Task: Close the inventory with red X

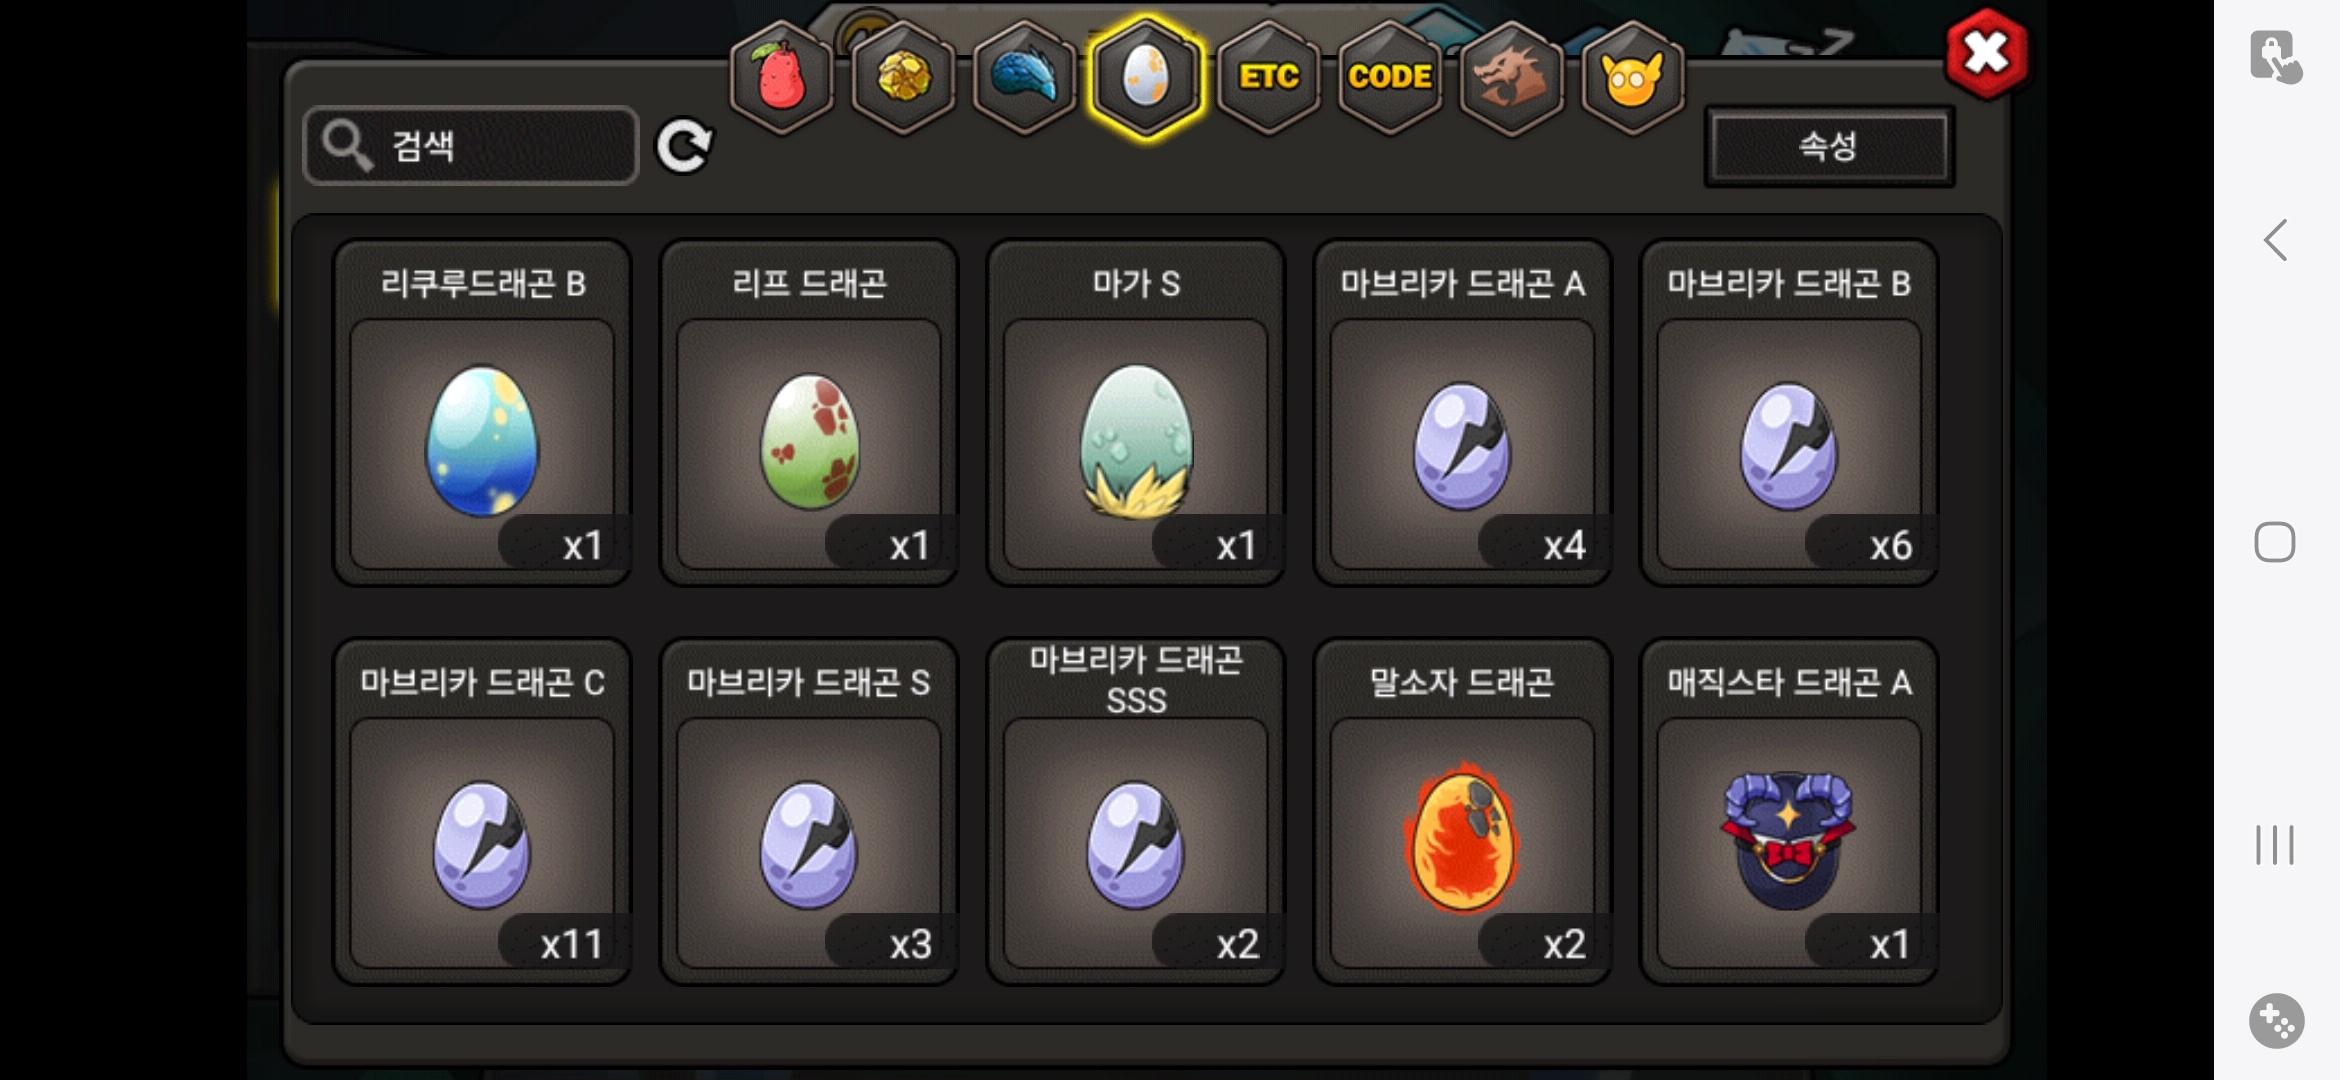Action: [x=1987, y=53]
